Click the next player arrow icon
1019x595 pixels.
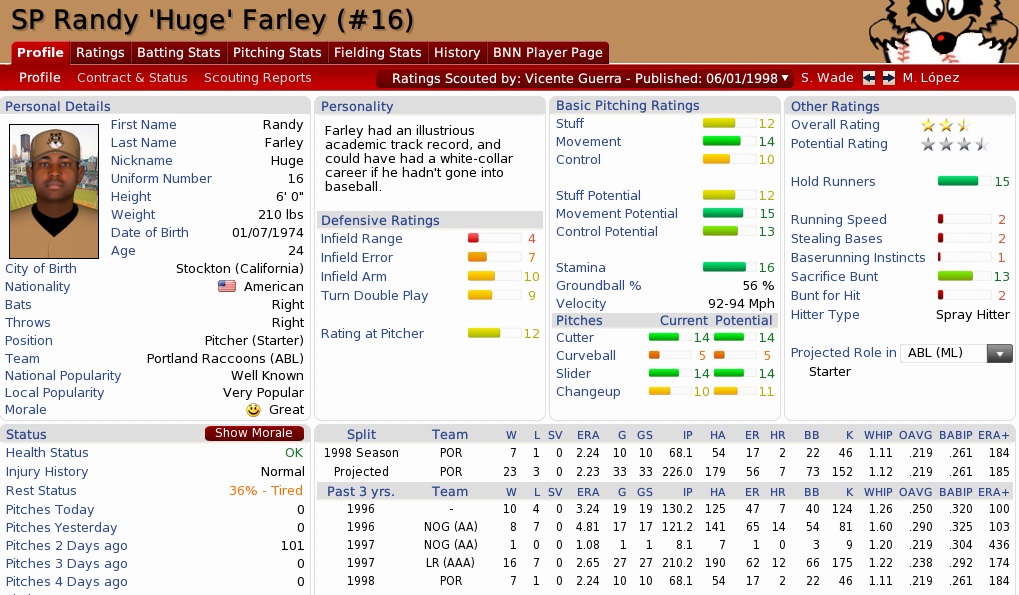click(x=887, y=78)
